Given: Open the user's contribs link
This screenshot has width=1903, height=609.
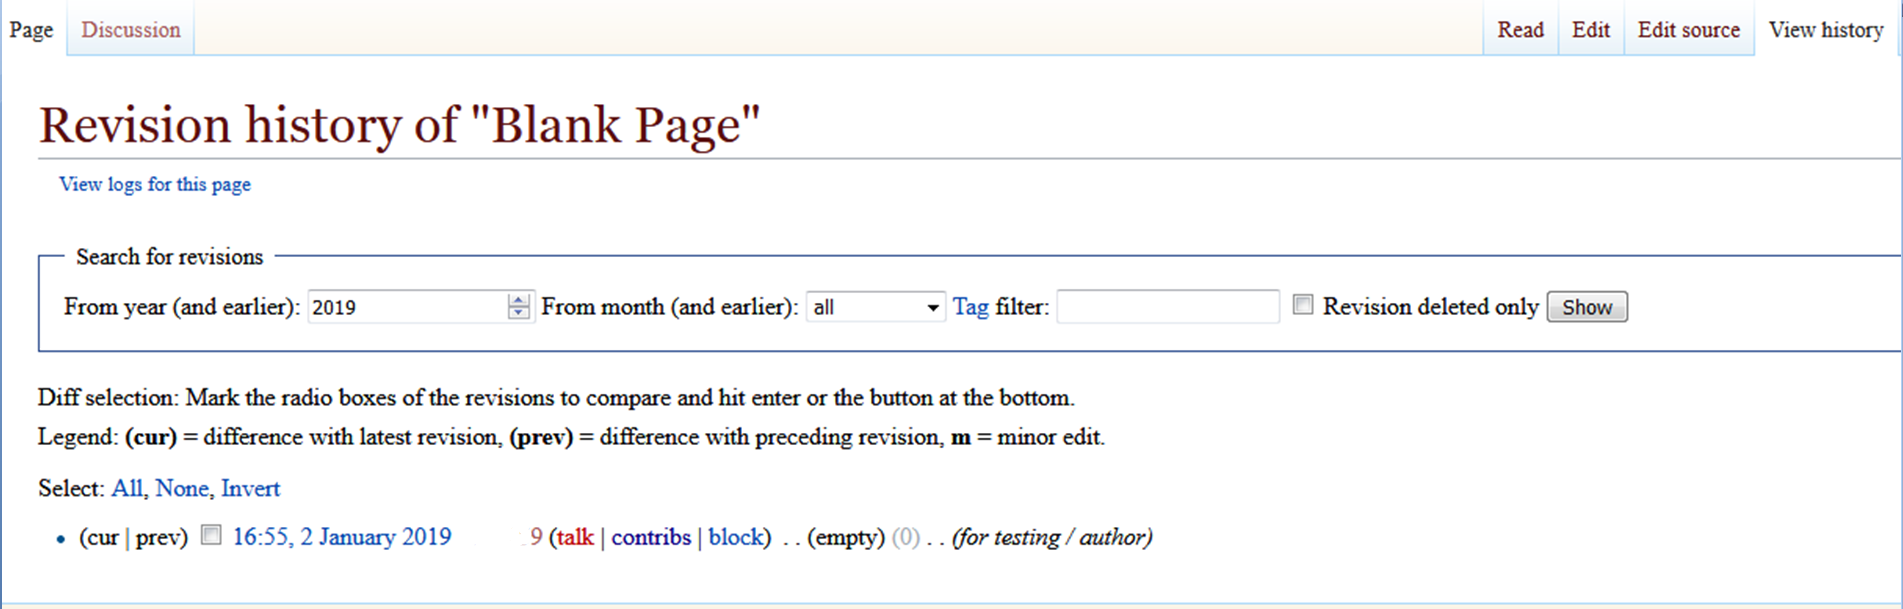Looking at the screenshot, I should point(651,537).
